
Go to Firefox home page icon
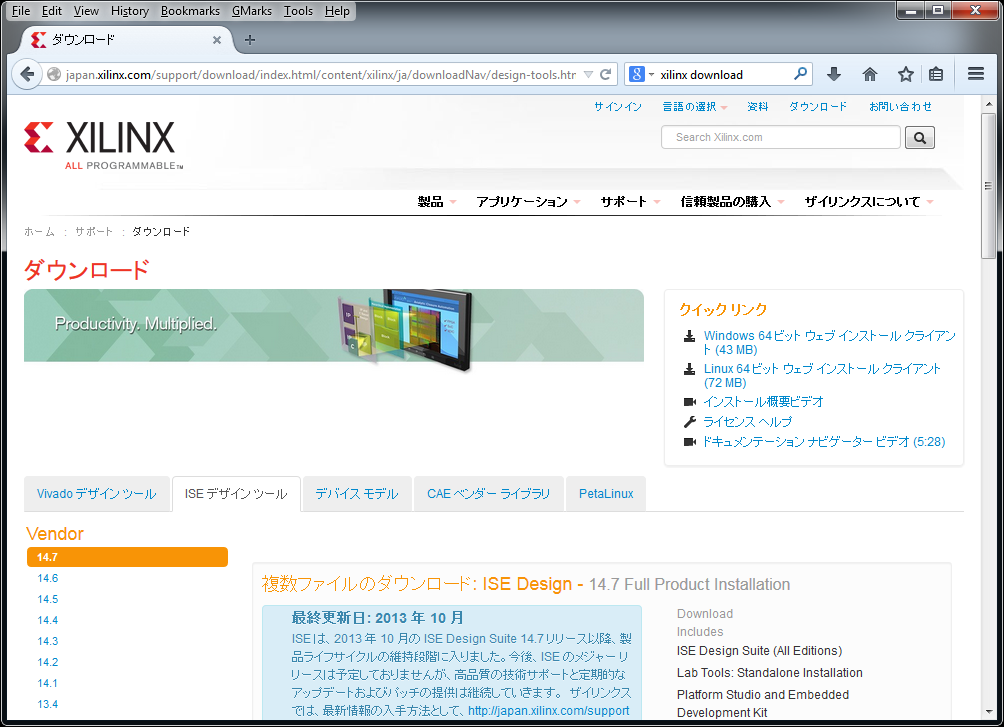(870, 74)
